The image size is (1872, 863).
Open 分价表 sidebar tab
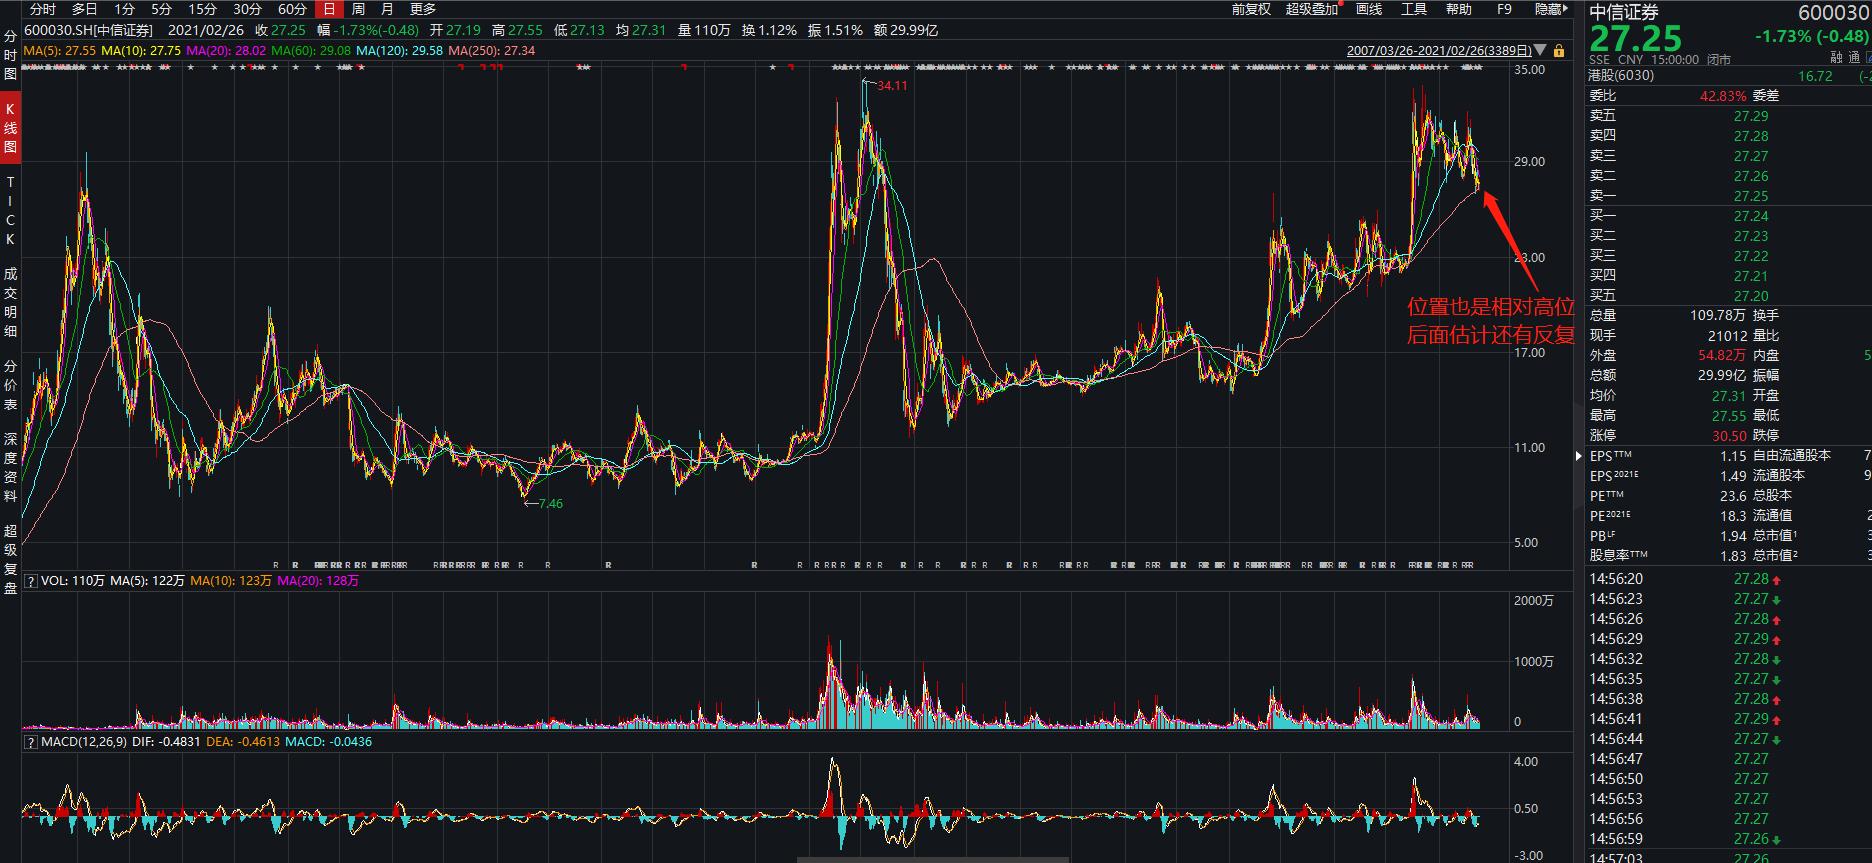[10, 385]
